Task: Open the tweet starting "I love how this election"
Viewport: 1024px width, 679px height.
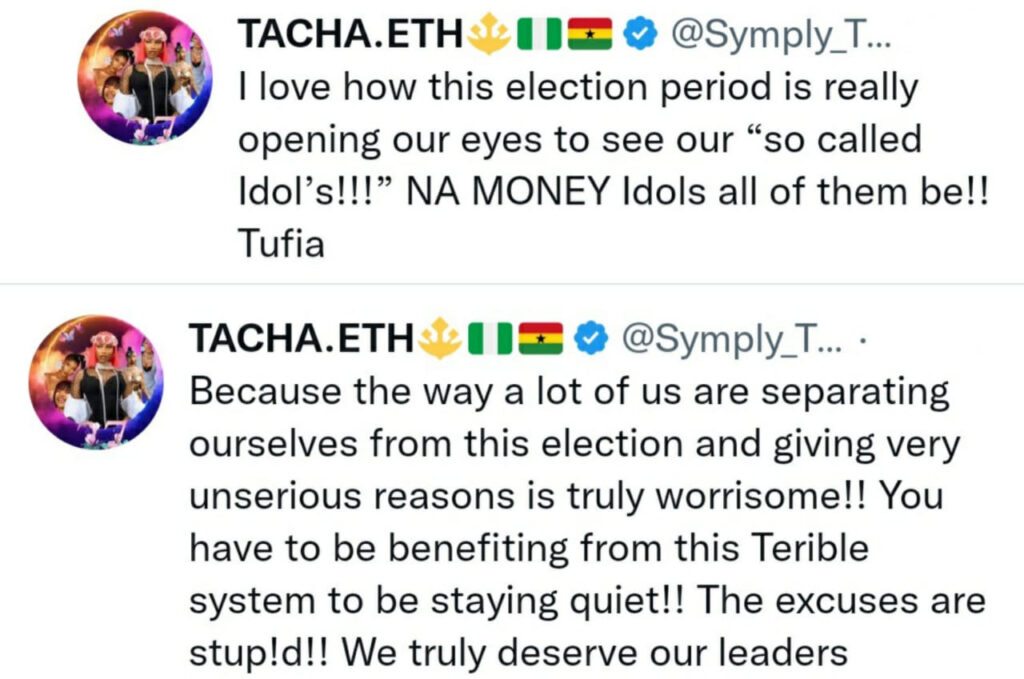Action: click(x=600, y=140)
